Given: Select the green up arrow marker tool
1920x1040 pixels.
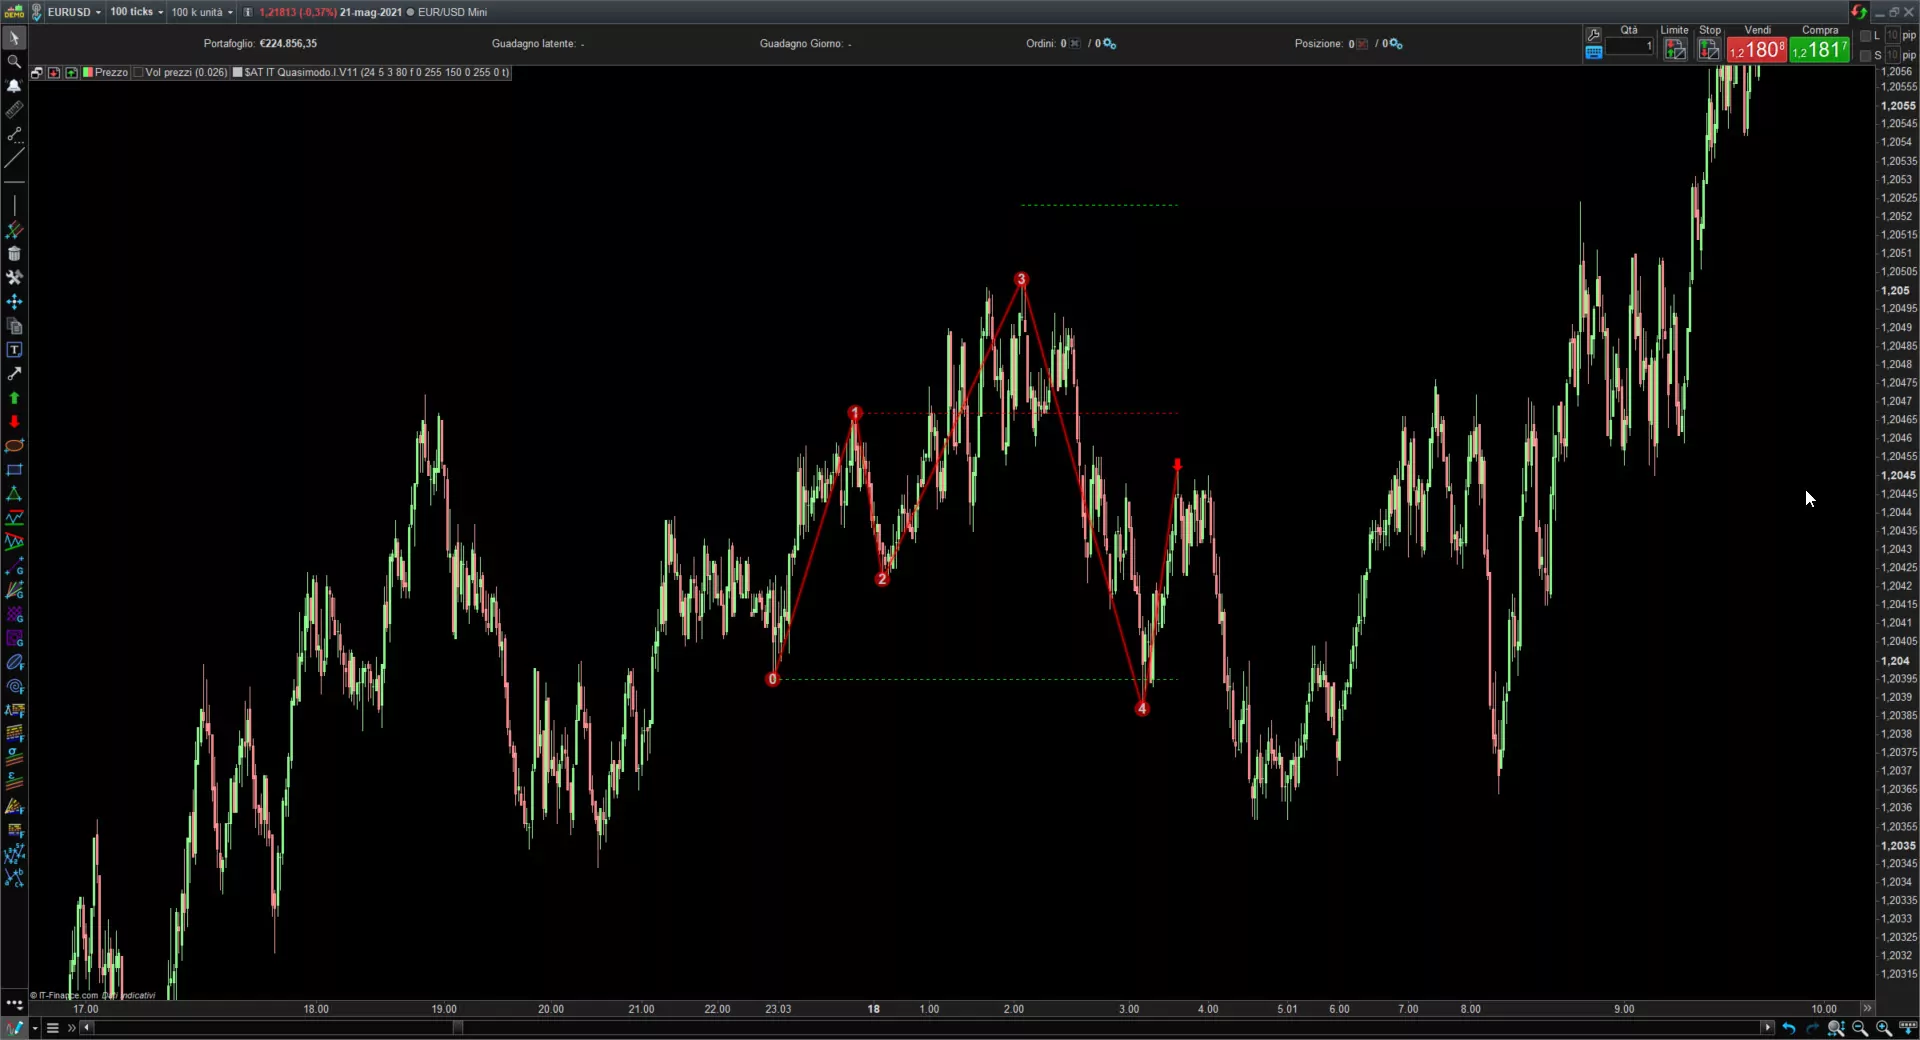Looking at the screenshot, I should point(14,398).
